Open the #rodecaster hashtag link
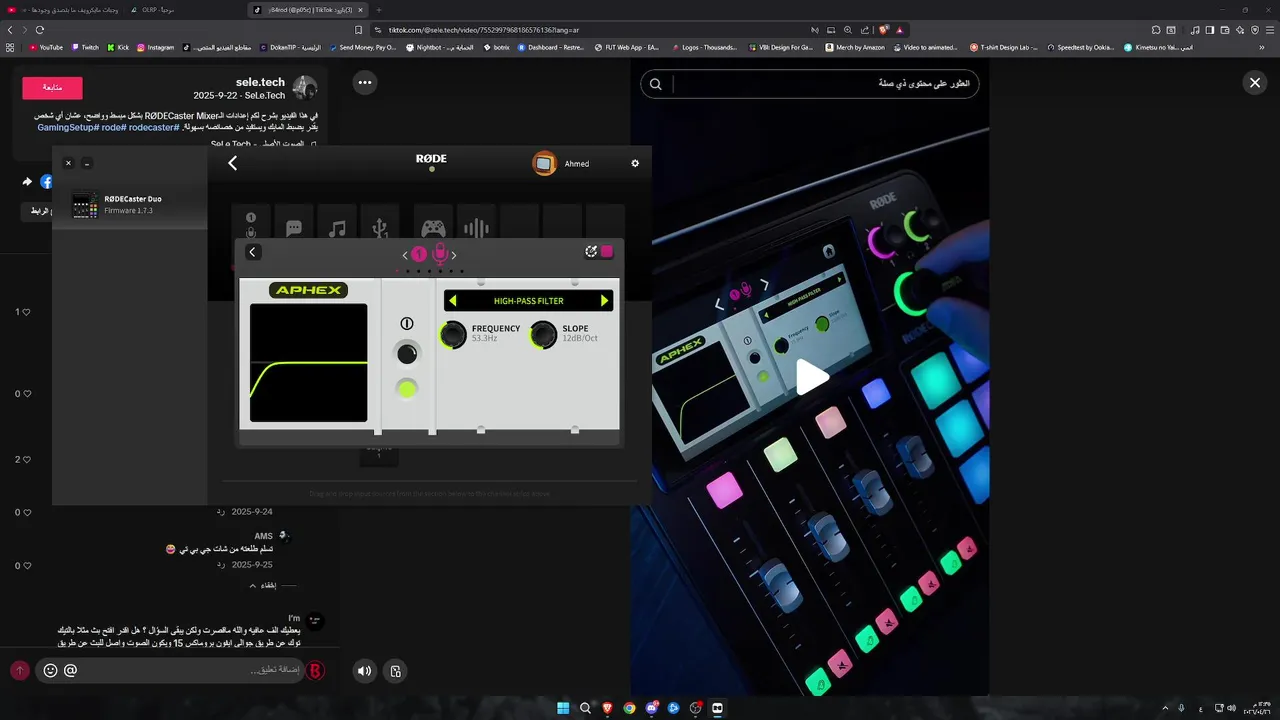This screenshot has width=1280, height=720. pyautogui.click(x=154, y=127)
